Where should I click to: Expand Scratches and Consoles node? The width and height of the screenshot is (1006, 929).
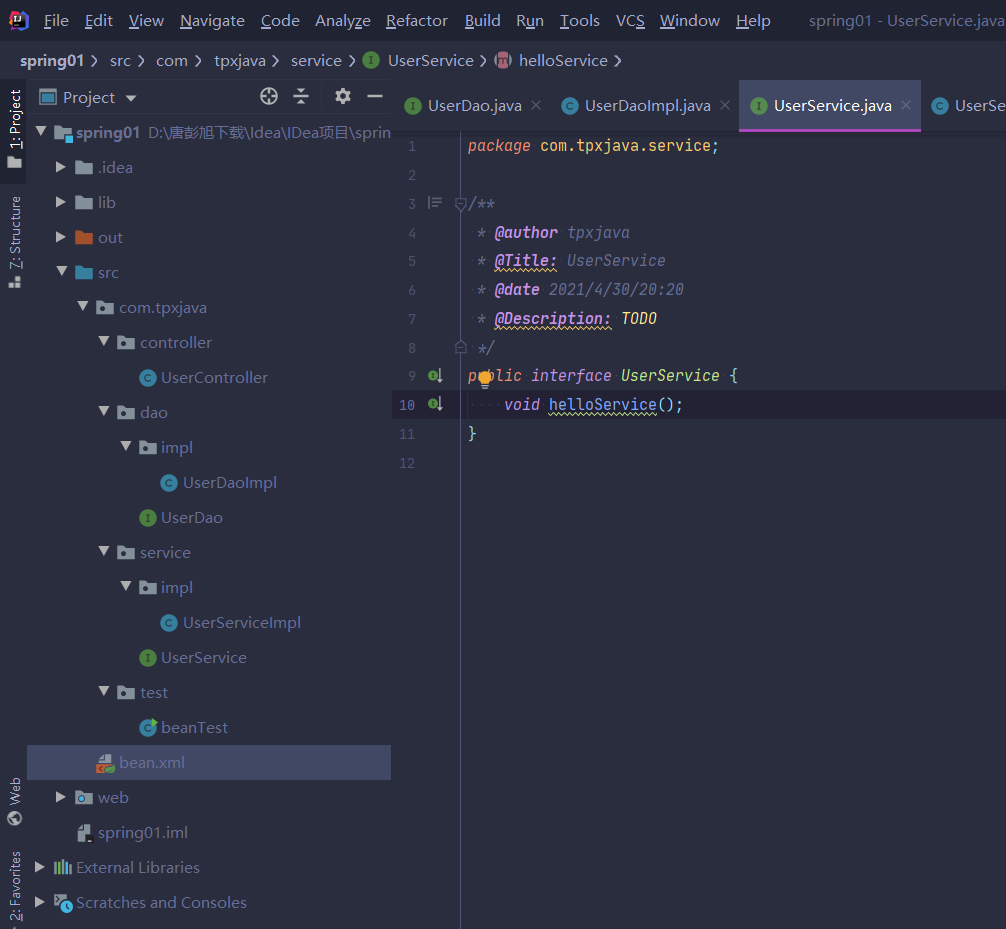(39, 901)
